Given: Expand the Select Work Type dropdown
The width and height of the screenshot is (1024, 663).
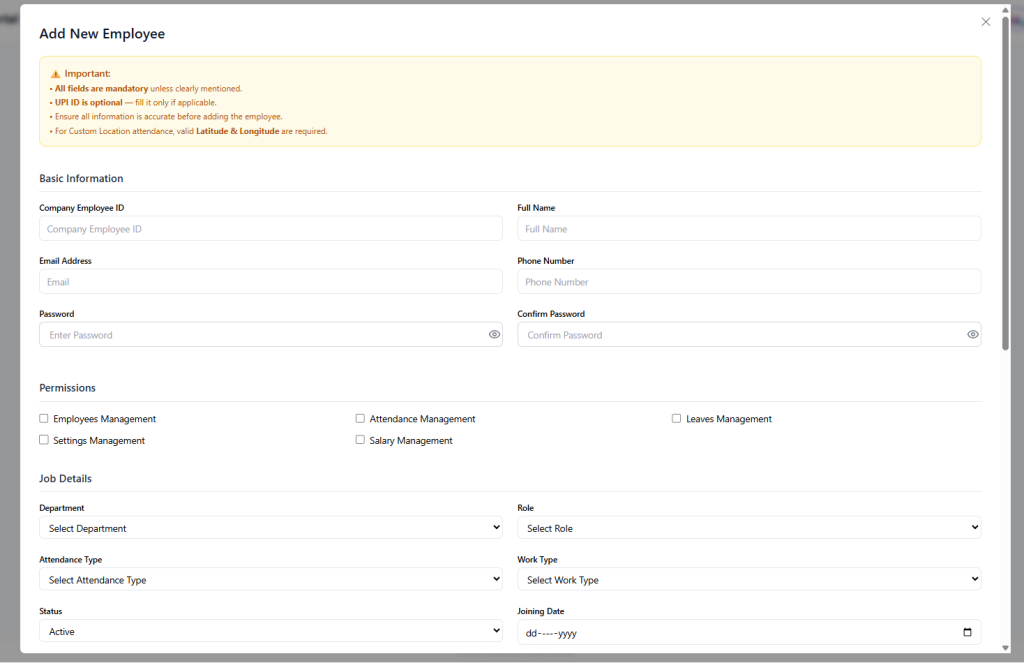Looking at the screenshot, I should click(x=748, y=580).
